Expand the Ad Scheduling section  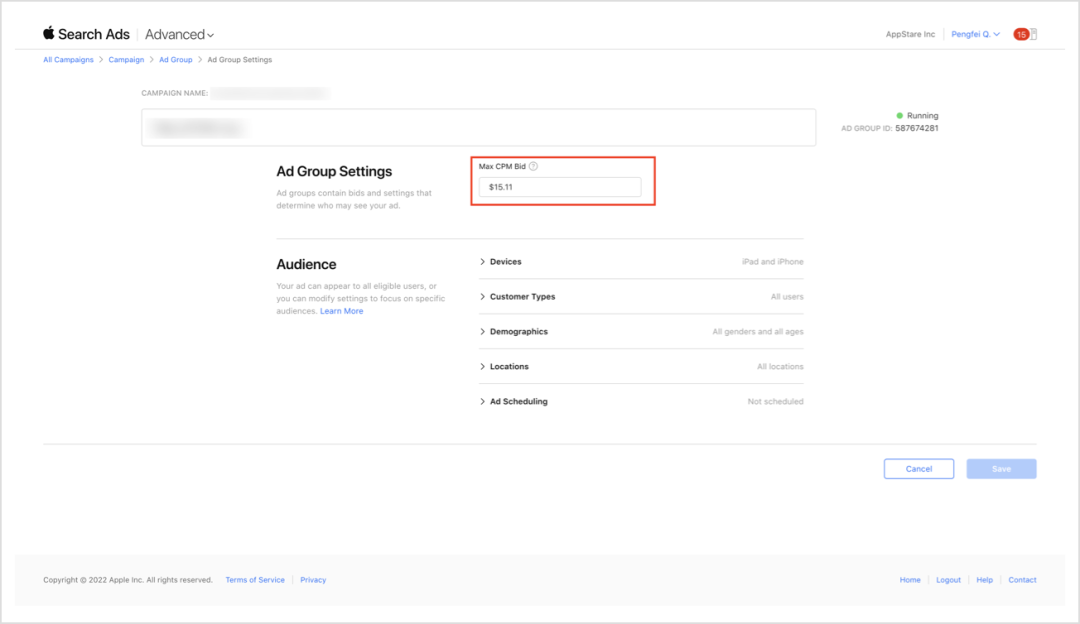(518, 402)
